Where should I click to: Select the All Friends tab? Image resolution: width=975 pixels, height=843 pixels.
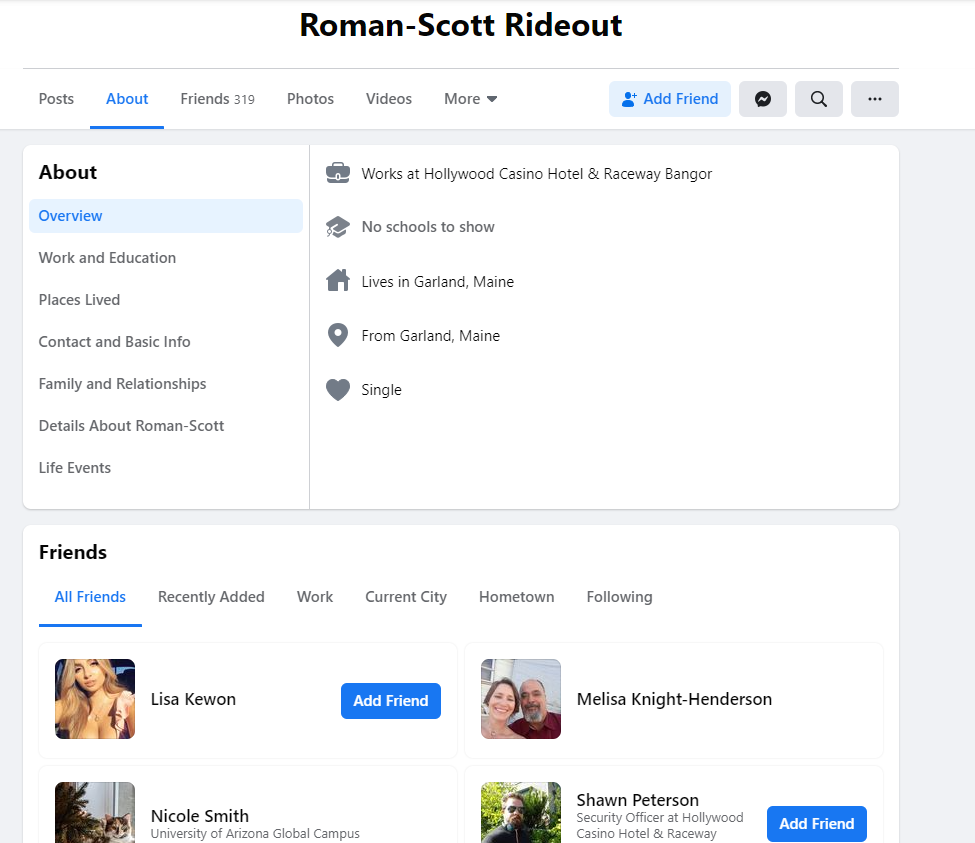90,597
